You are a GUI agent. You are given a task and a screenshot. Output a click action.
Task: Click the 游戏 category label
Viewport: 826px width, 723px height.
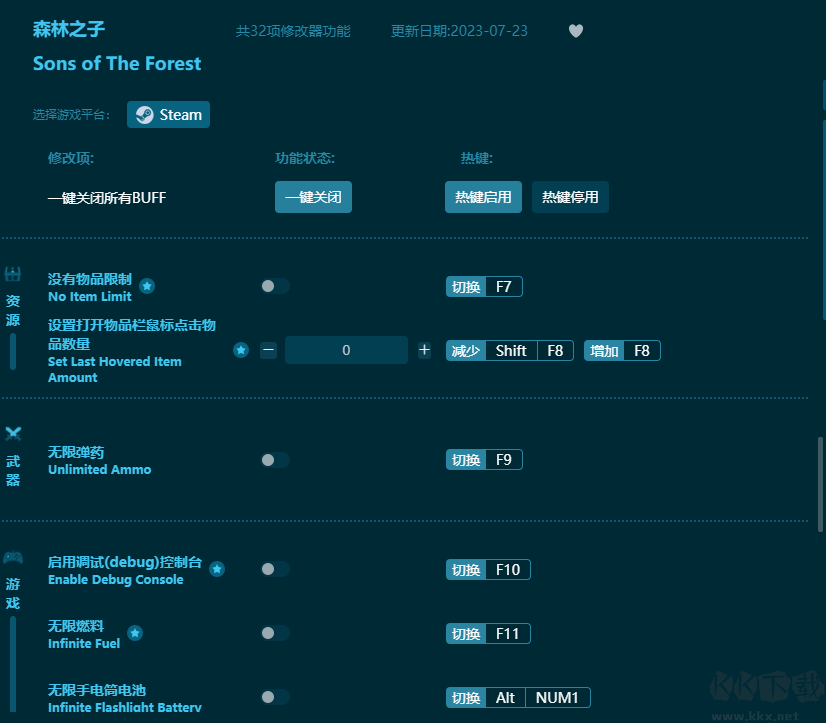click(x=13, y=593)
